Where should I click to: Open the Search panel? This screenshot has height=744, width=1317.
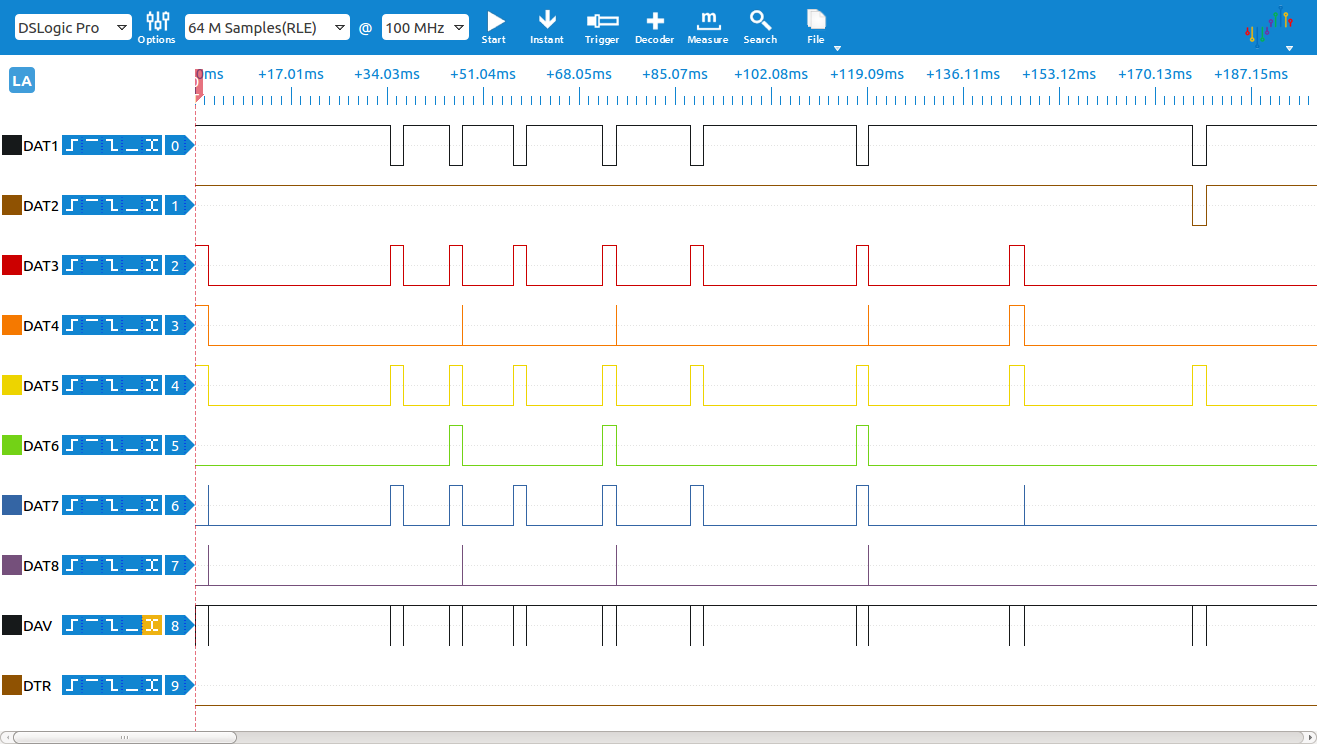point(760,27)
